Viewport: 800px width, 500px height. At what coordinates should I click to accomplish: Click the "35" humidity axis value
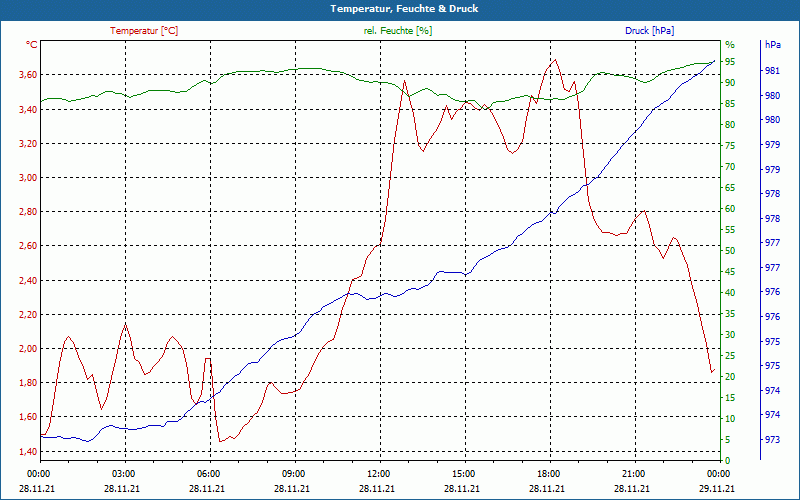tap(730, 314)
